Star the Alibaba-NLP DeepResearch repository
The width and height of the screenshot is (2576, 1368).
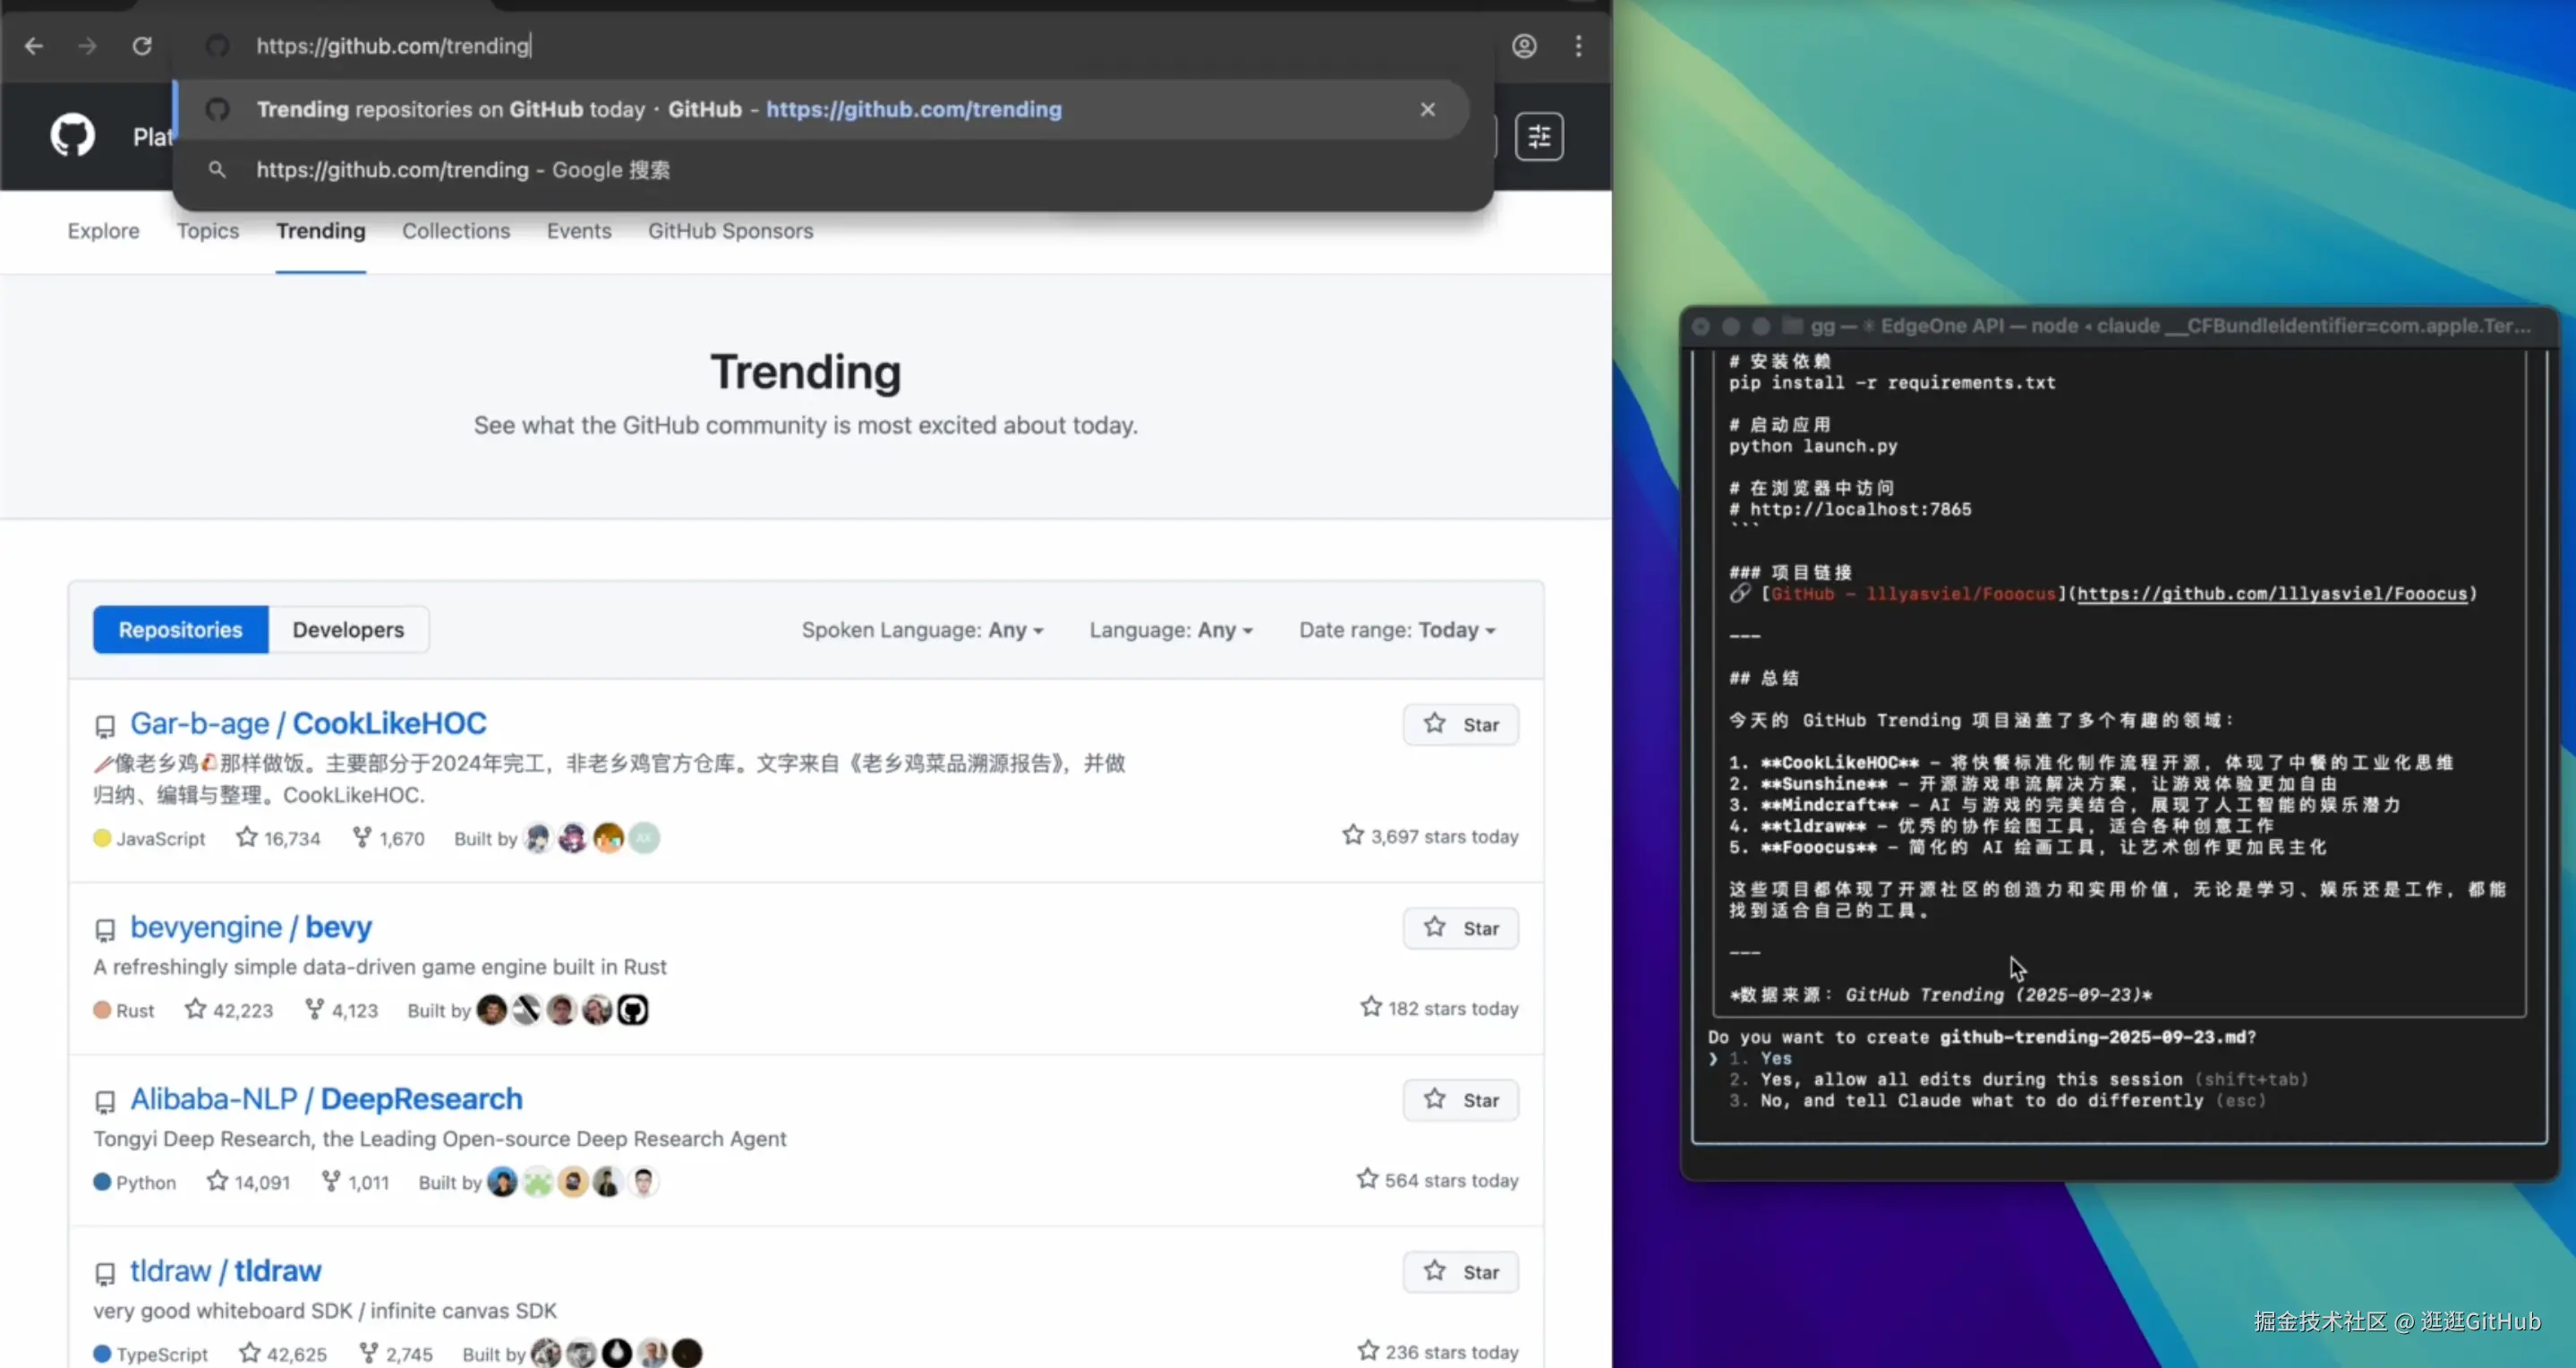(1460, 1100)
